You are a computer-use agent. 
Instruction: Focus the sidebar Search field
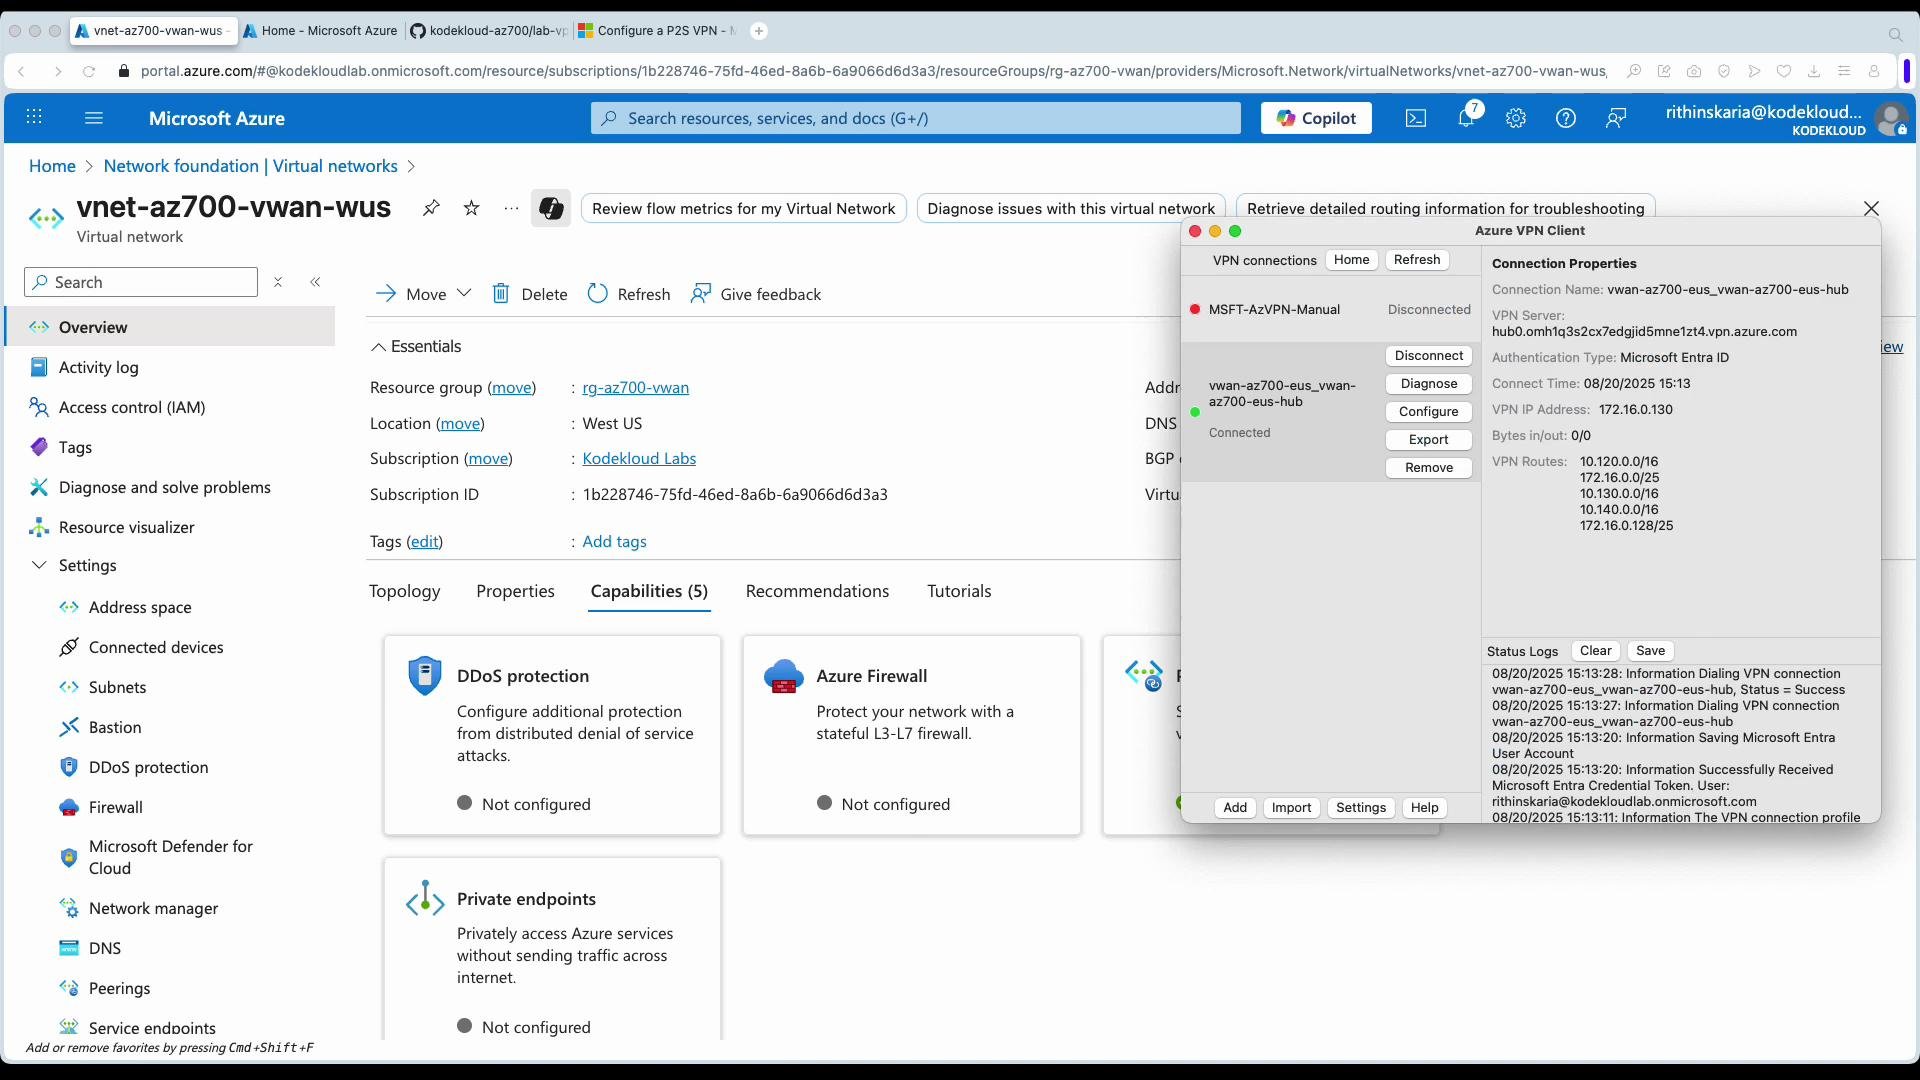pyautogui.click(x=141, y=282)
